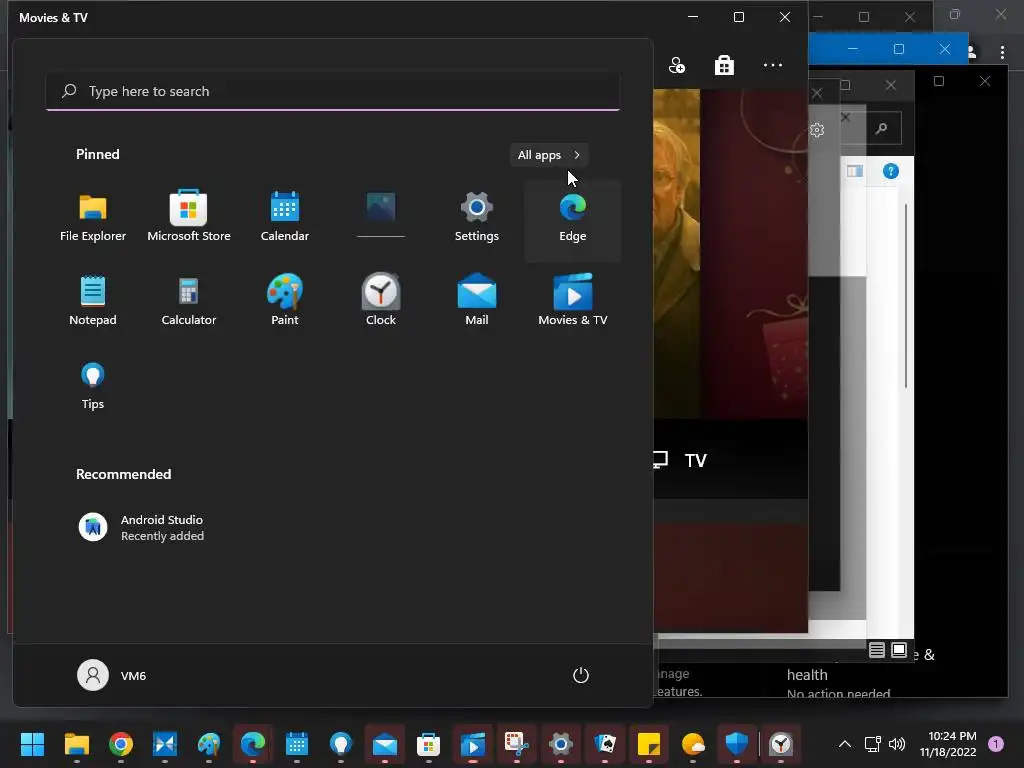The height and width of the screenshot is (768, 1024).
Task: Open recommended Android Studio item
Action: [142, 528]
